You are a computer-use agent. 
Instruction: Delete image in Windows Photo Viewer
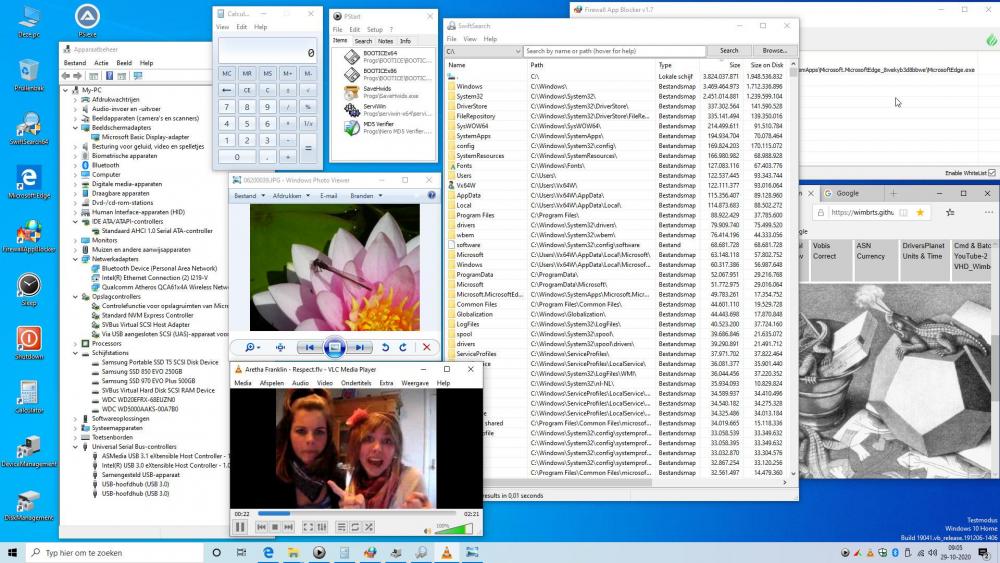pos(427,347)
